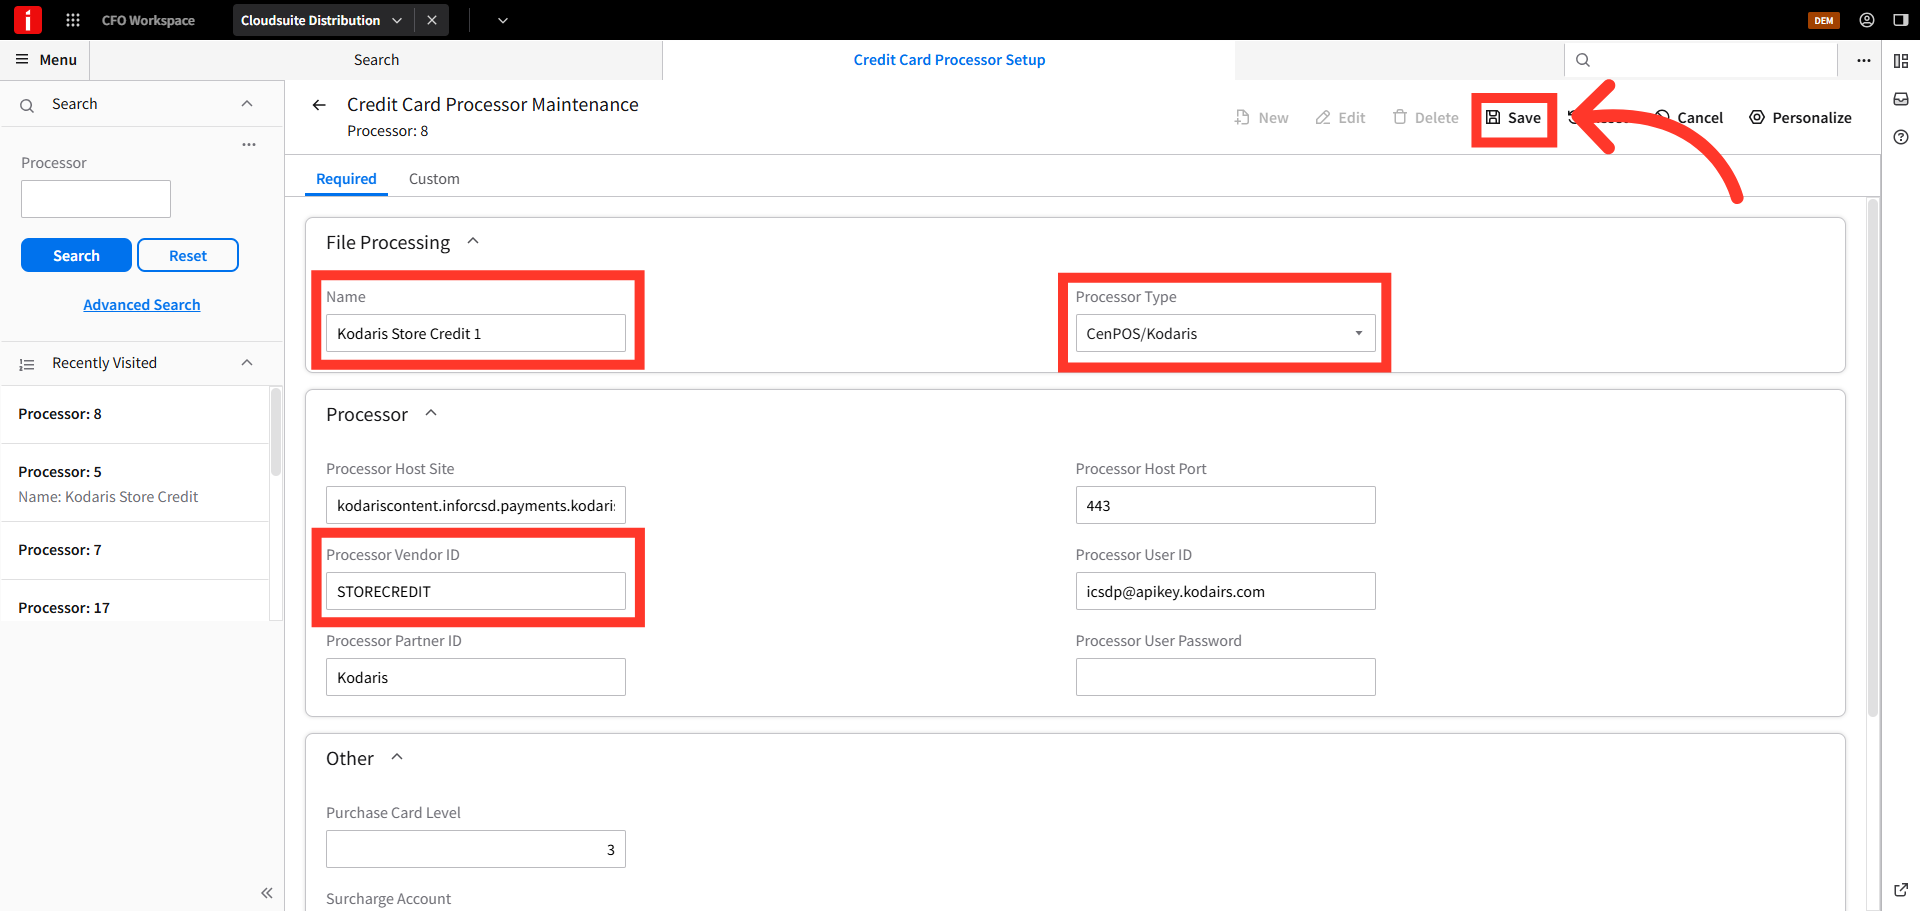Select the Required tab
1920x911 pixels.
point(346,179)
